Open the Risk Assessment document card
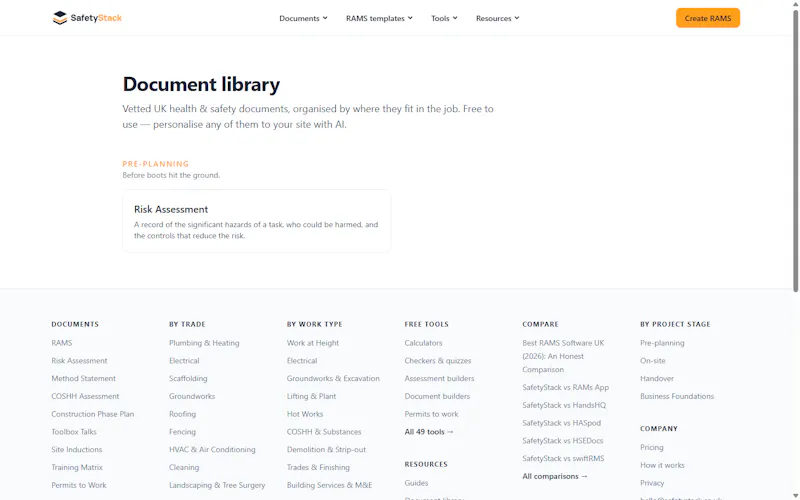 [x=257, y=221]
